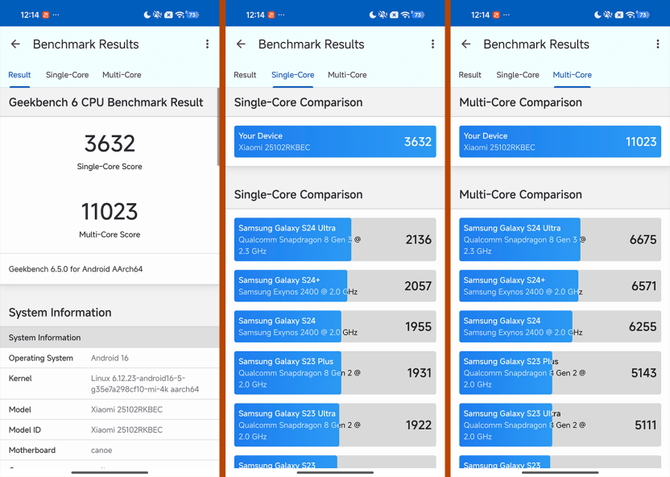Tap back arrow on Single-Core Comparison screen
The width and height of the screenshot is (670, 477).
pos(240,44)
